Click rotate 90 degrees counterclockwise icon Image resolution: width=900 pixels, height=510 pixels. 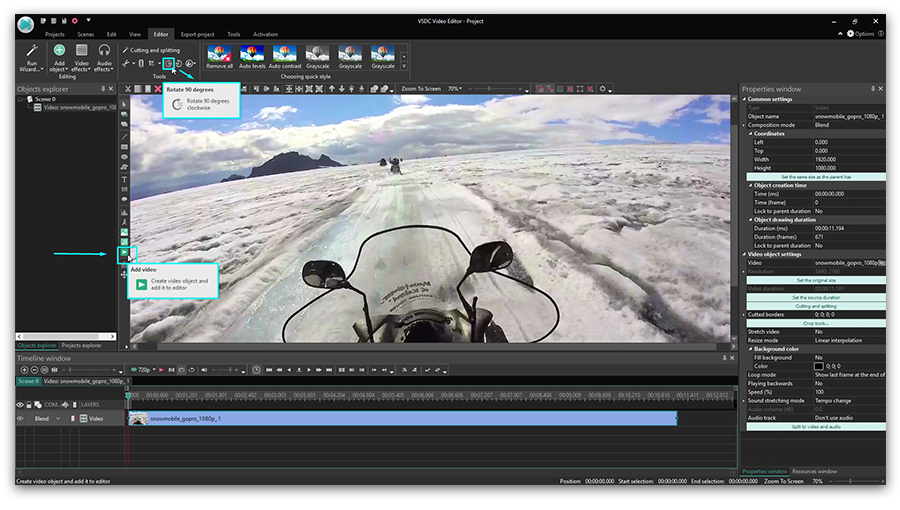point(179,64)
